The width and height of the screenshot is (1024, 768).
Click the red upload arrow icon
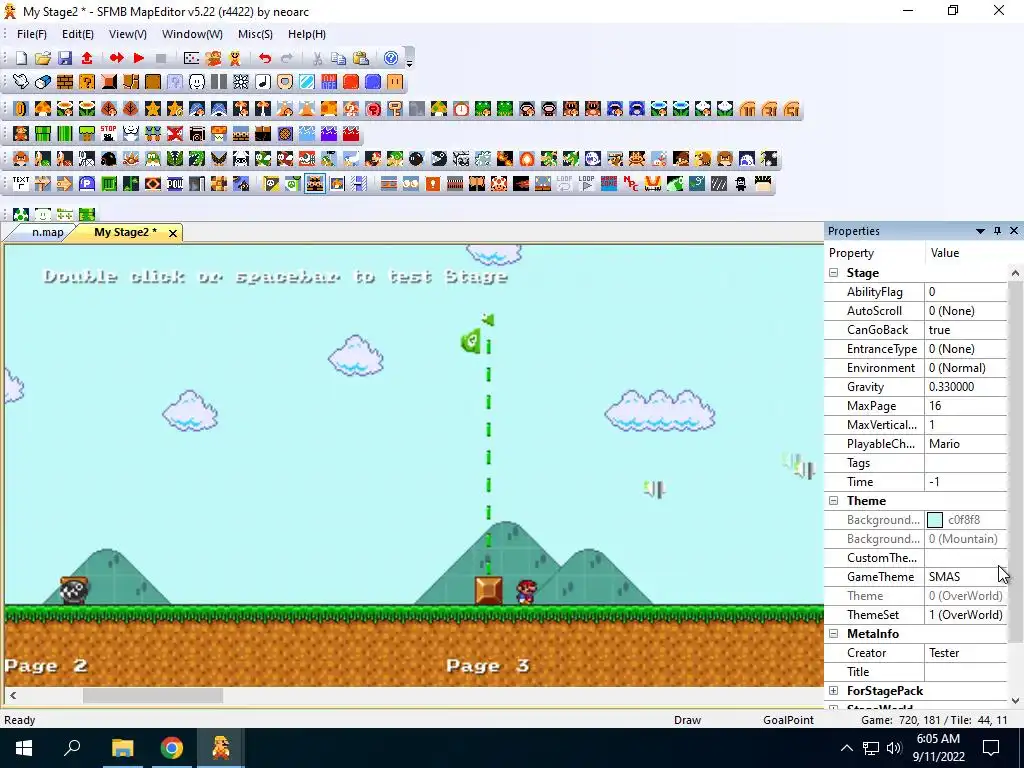[87, 59]
